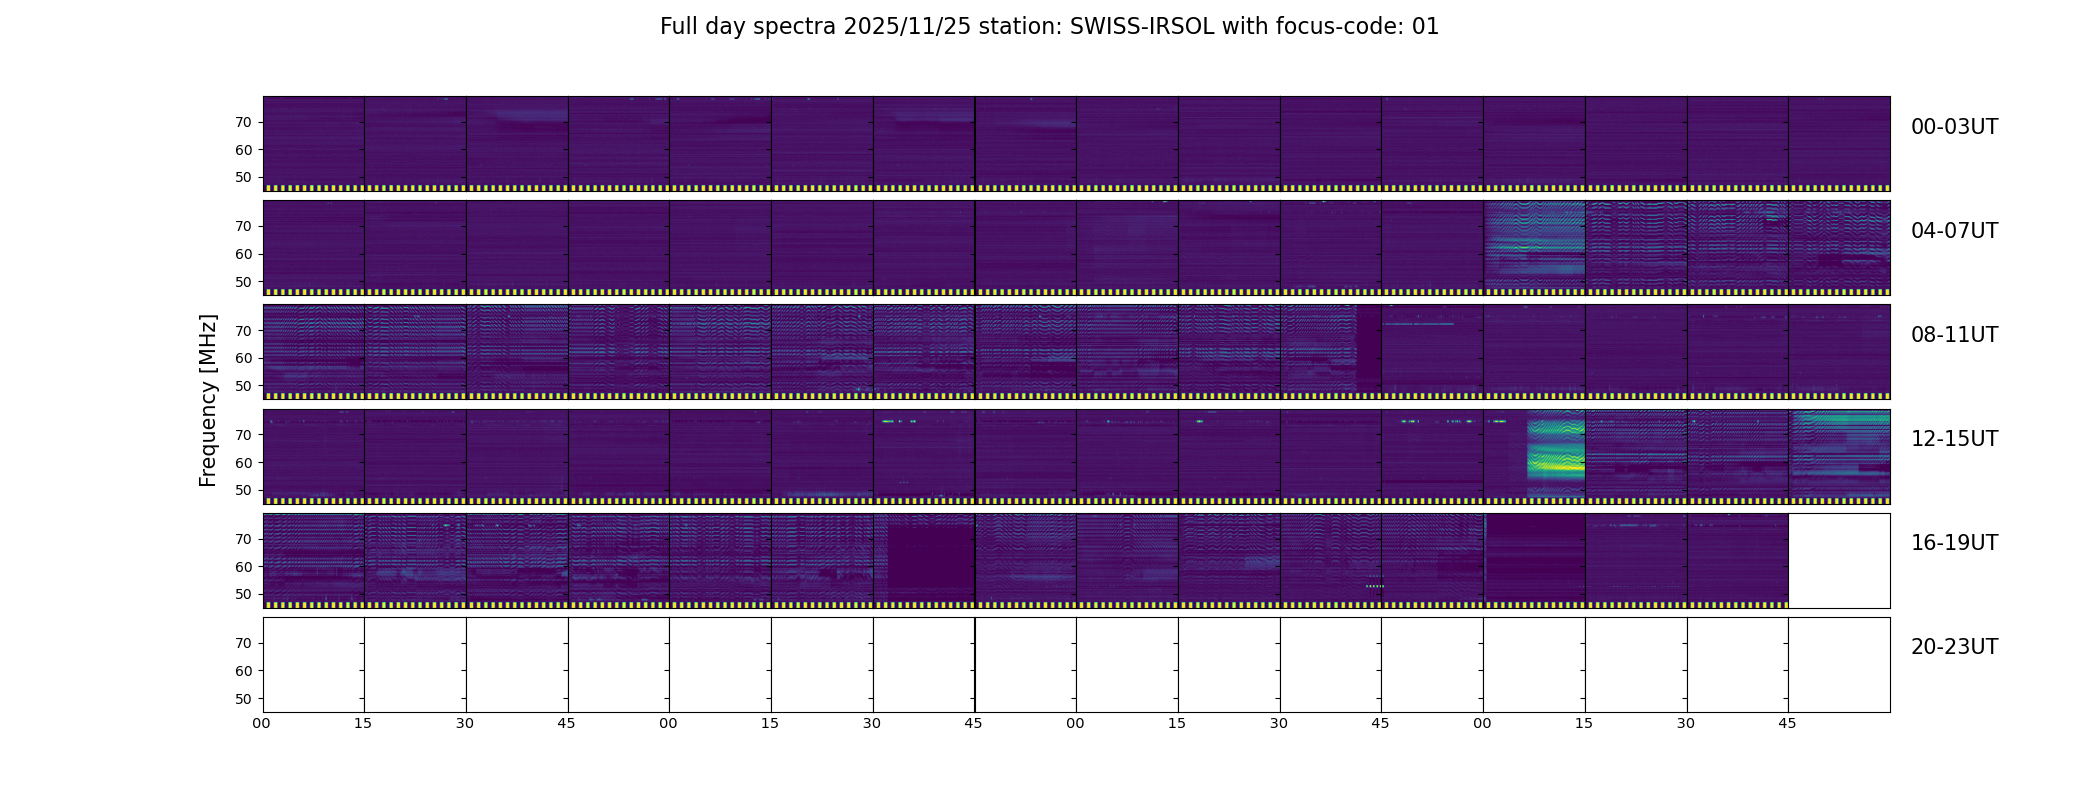Click the bright yellow burst in the 12-15UT row
Image resolution: width=2100 pixels, height=800 pixels.
pos(1556,455)
